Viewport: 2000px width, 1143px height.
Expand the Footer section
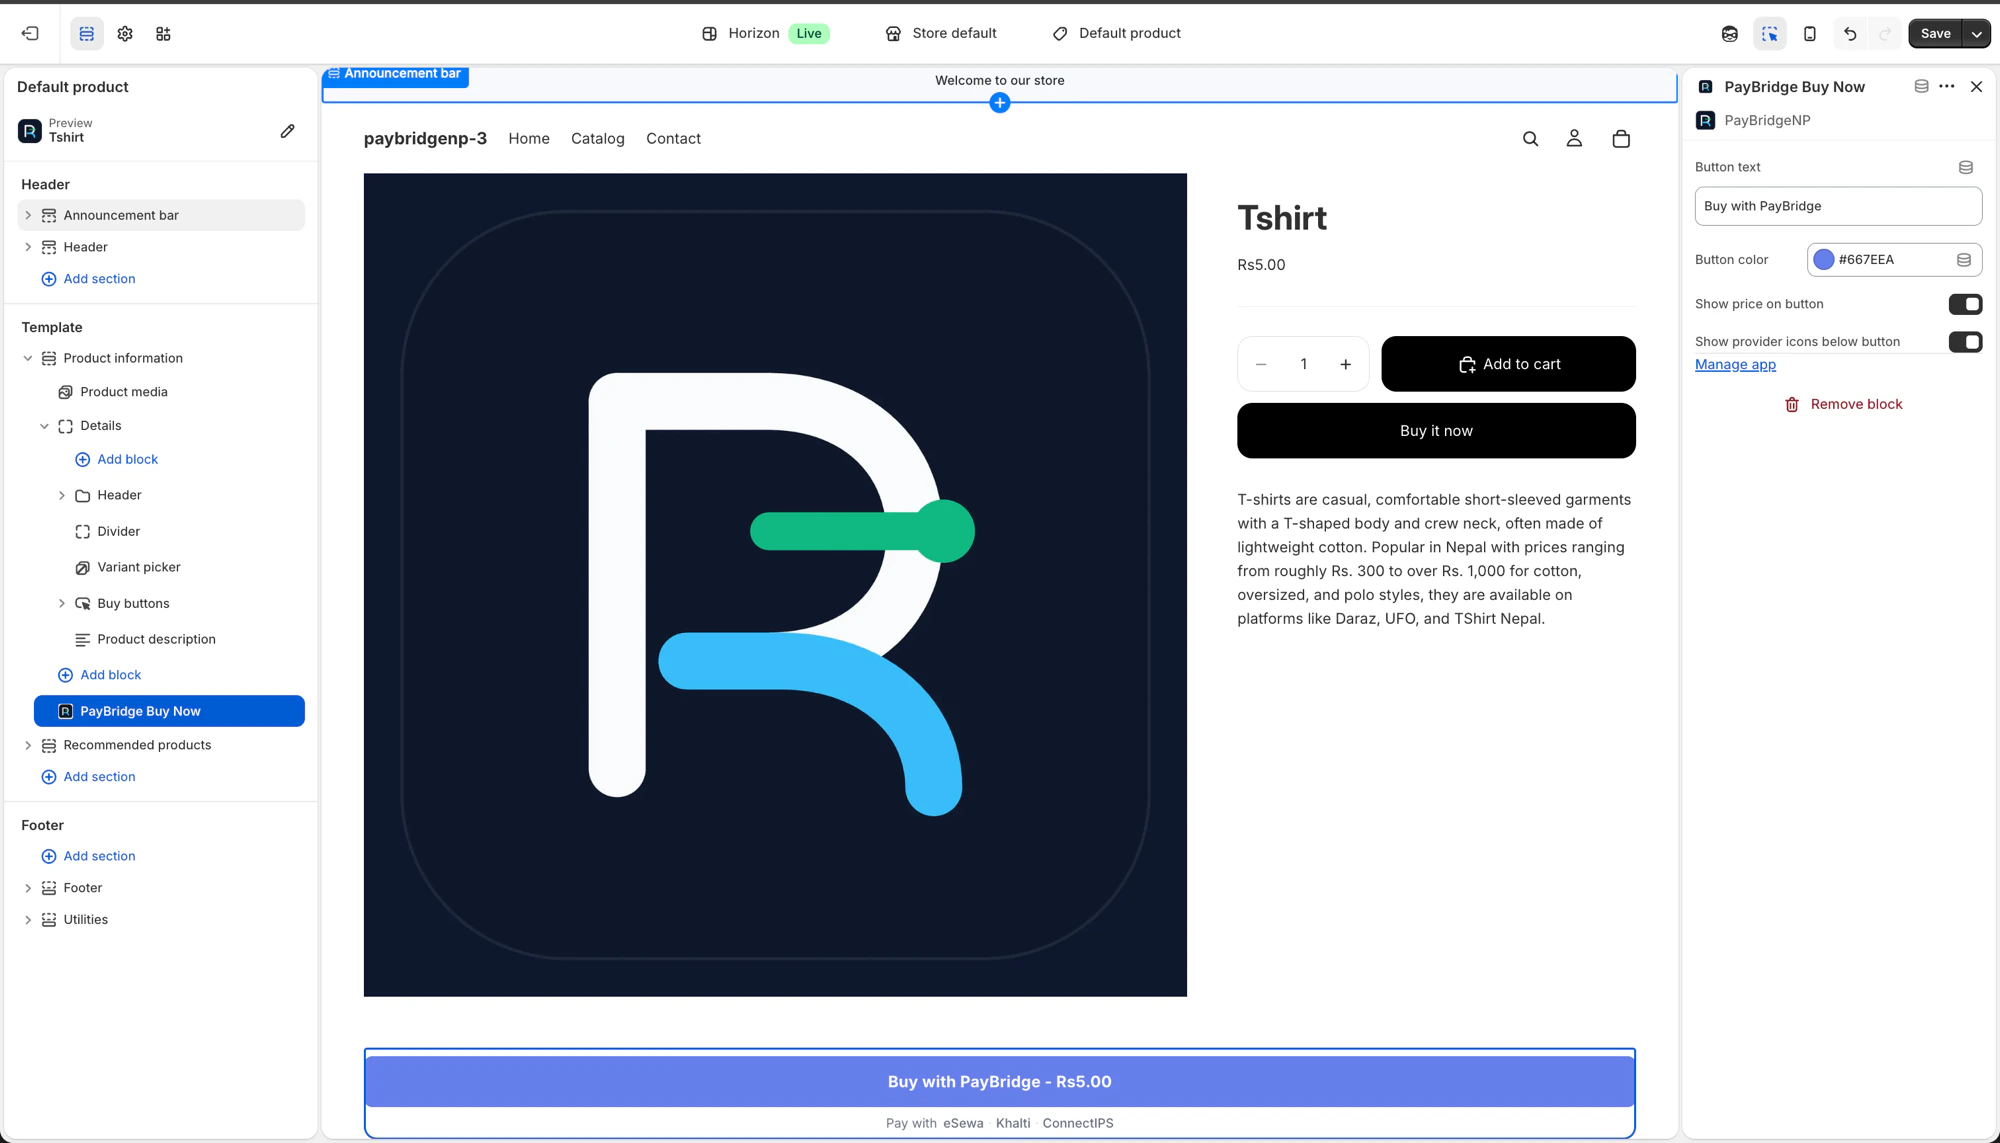pos(28,888)
